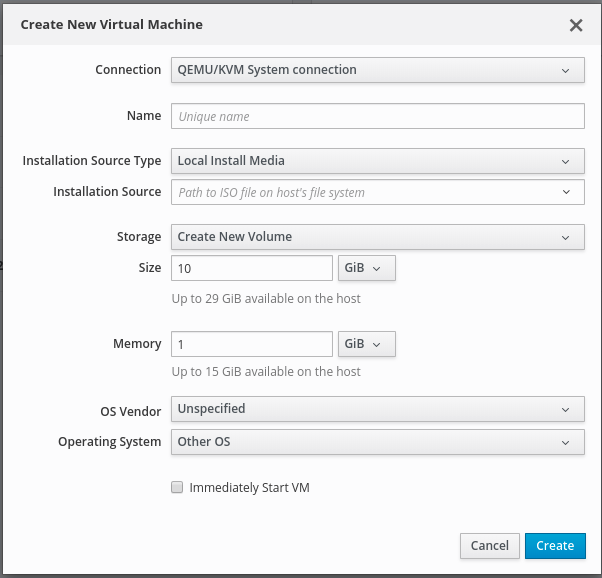Expand the Installation Source Type dropdown
The height and width of the screenshot is (578, 602).
click(x=377, y=161)
